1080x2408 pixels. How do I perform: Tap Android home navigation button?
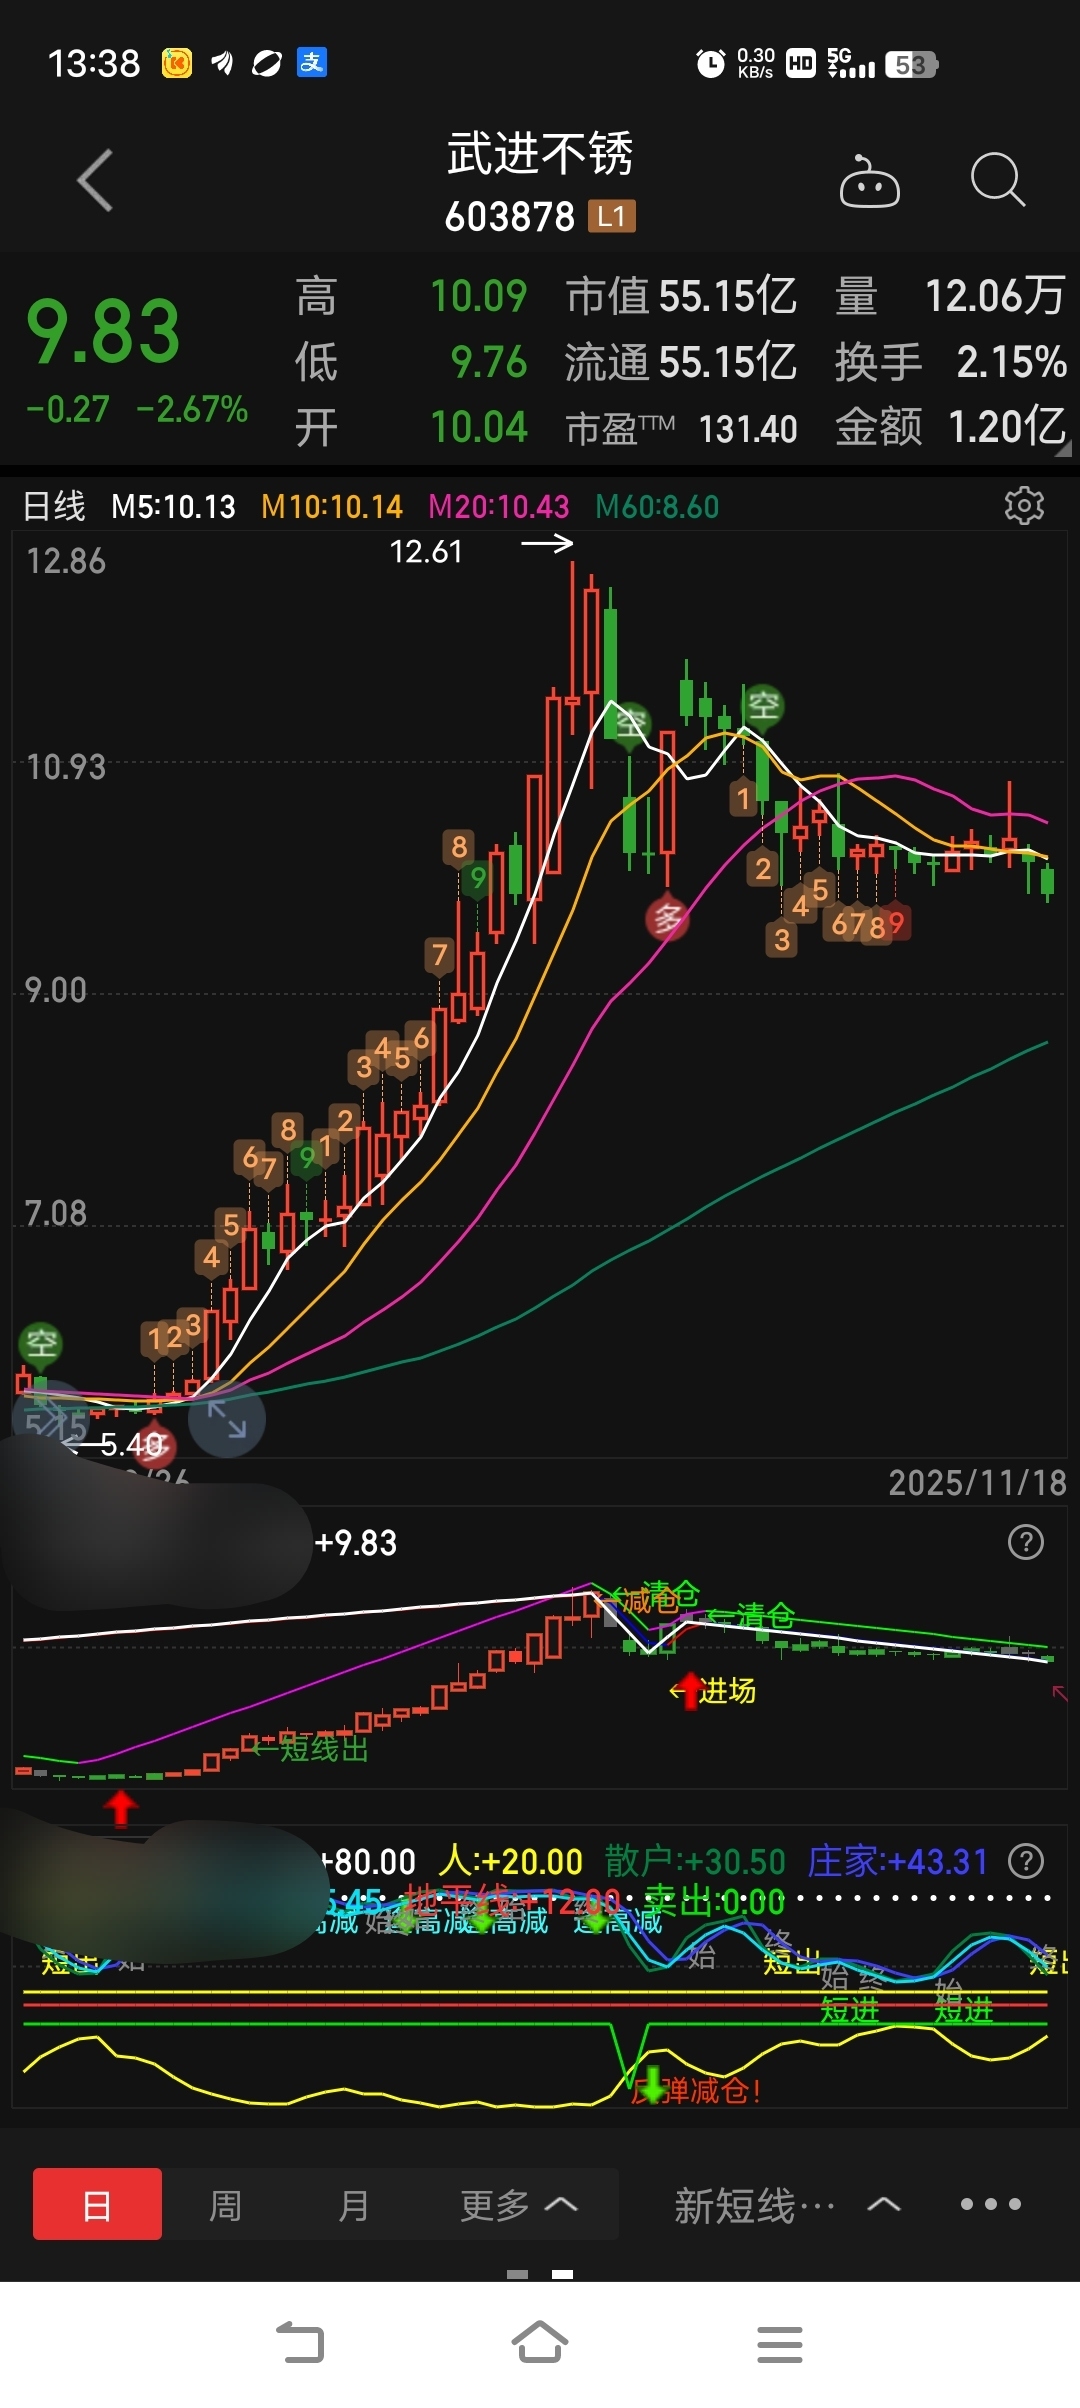tap(540, 2342)
